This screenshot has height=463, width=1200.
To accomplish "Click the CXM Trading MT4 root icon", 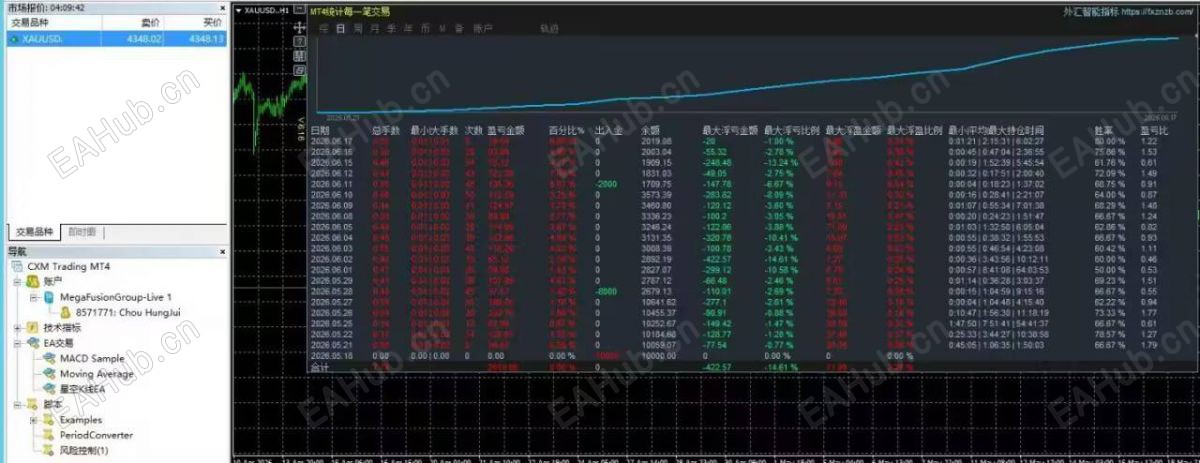I will pos(19,267).
